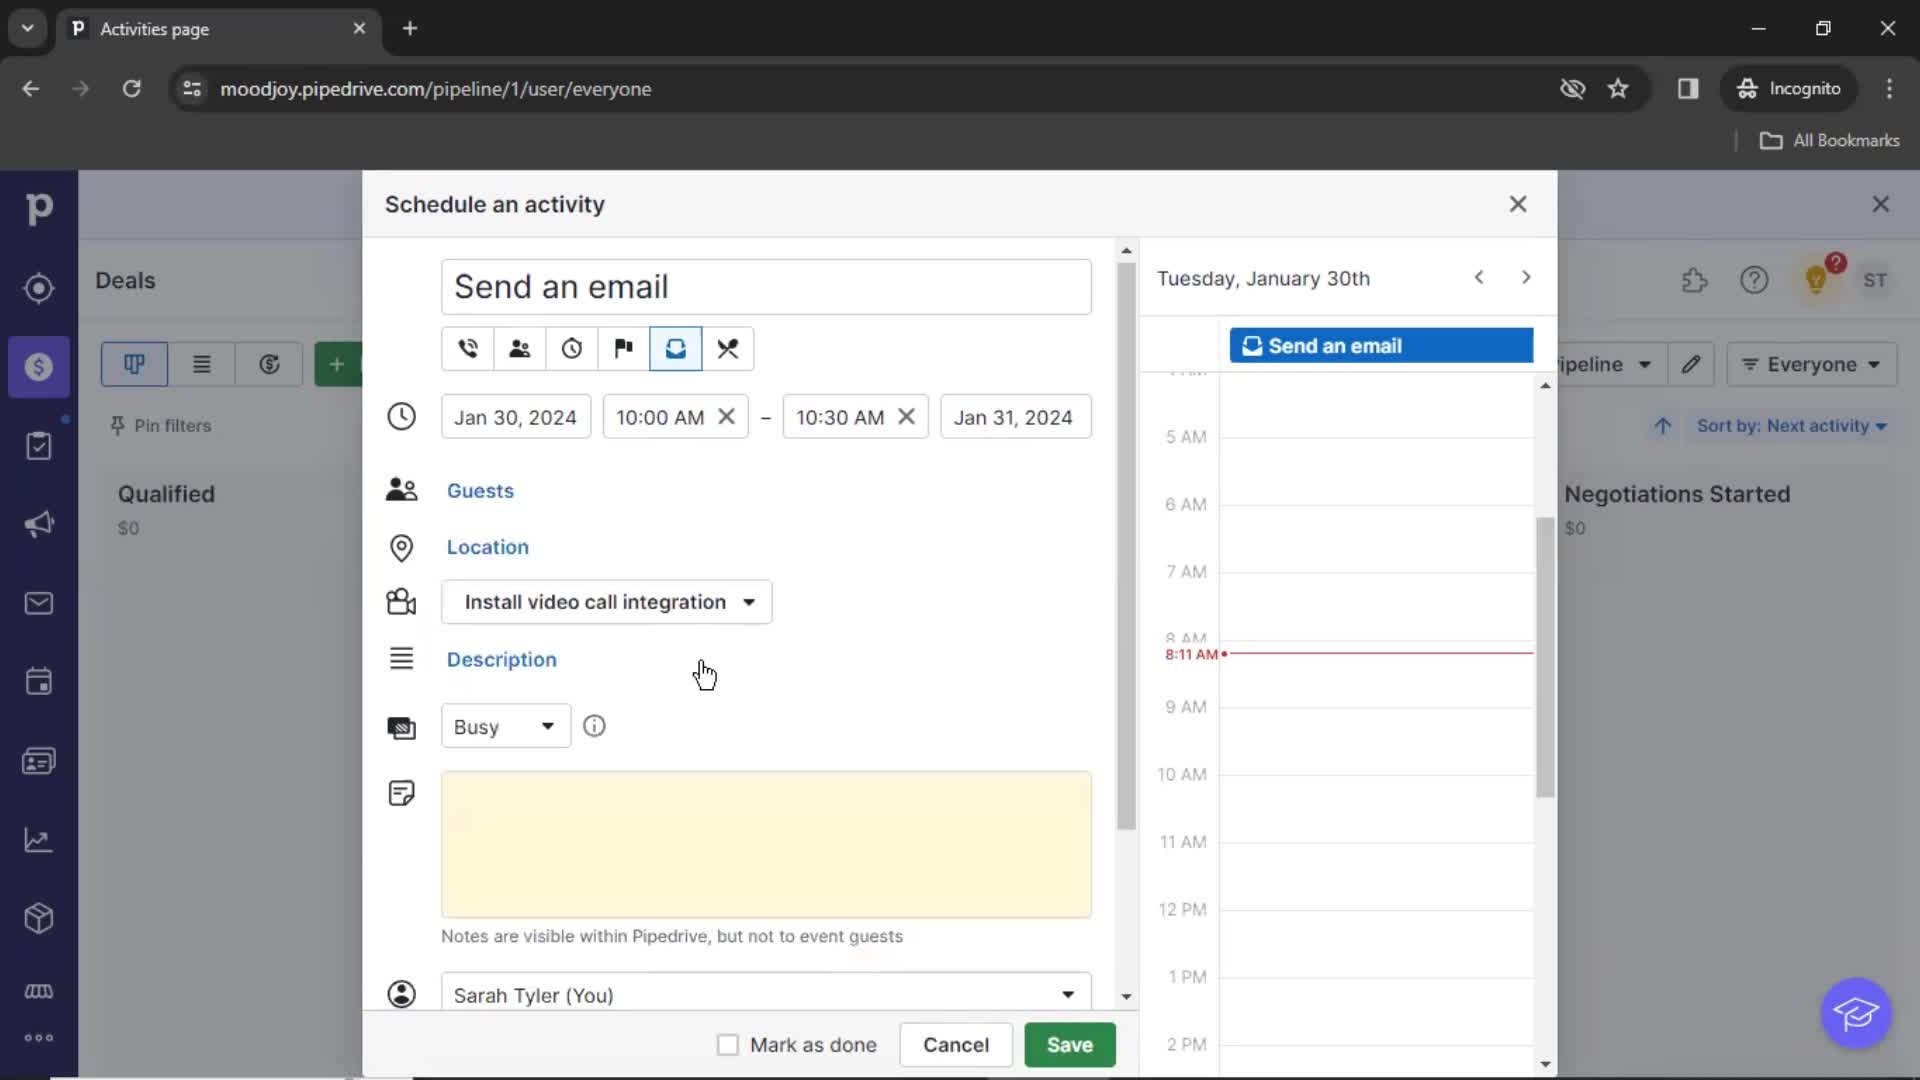Select the cancel/close activity type icon
The width and height of the screenshot is (1920, 1080).
tap(729, 348)
